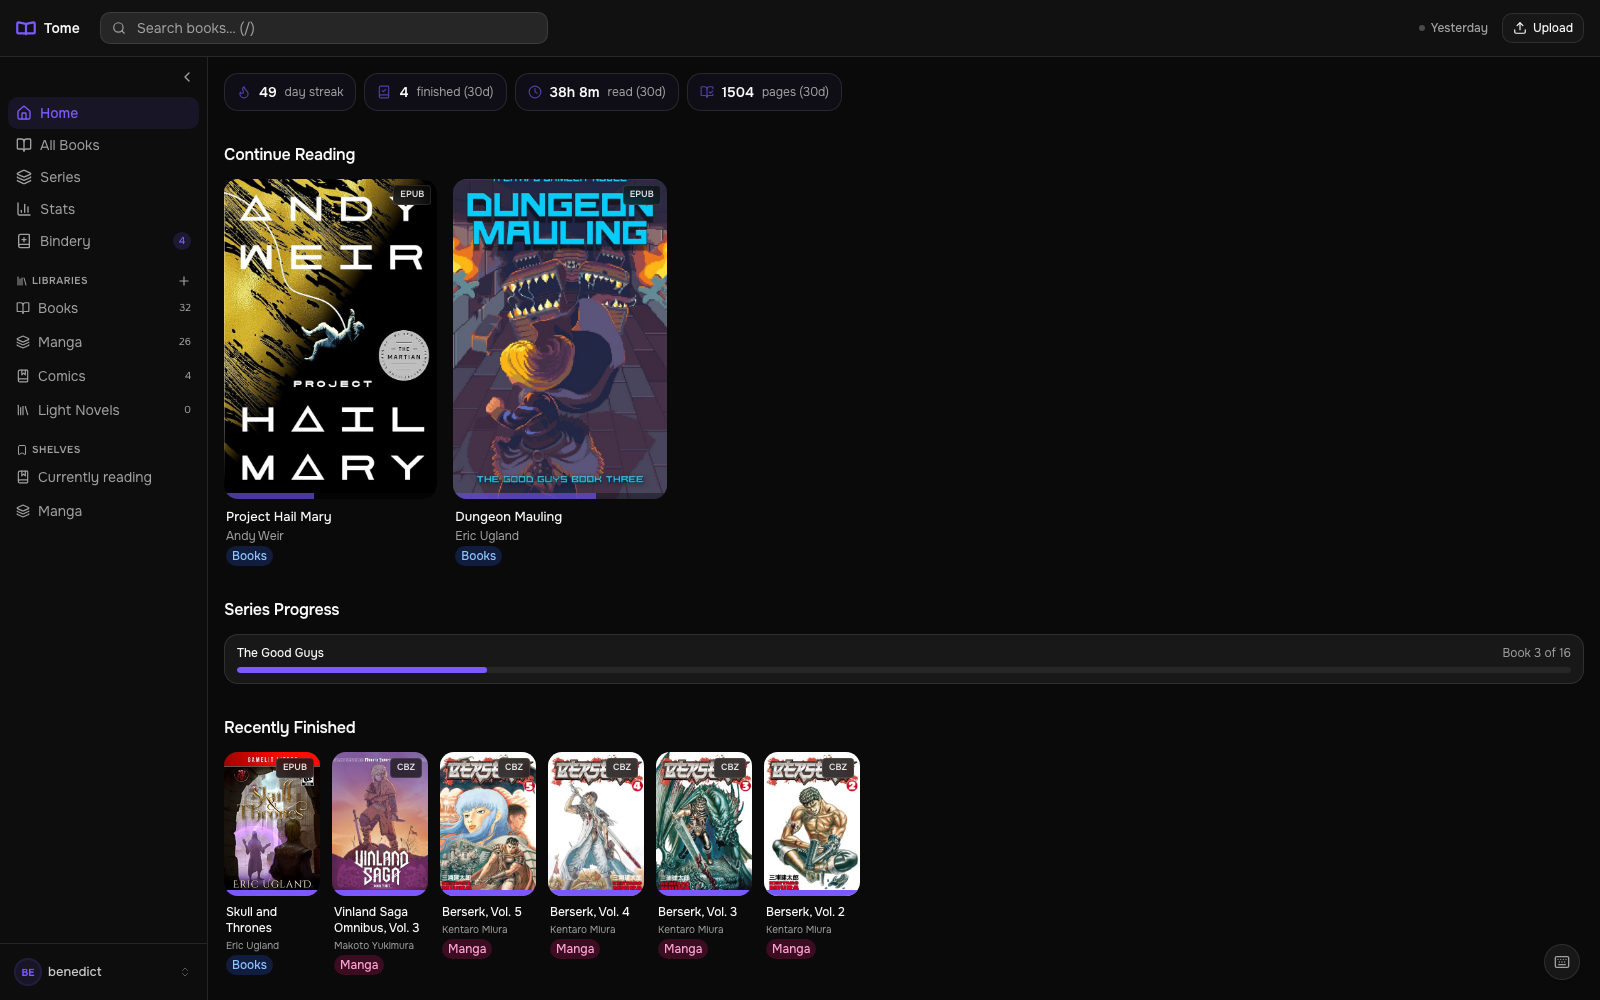1600x1000 pixels.
Task: Click the Bindery count badge 4
Action: coord(182,241)
